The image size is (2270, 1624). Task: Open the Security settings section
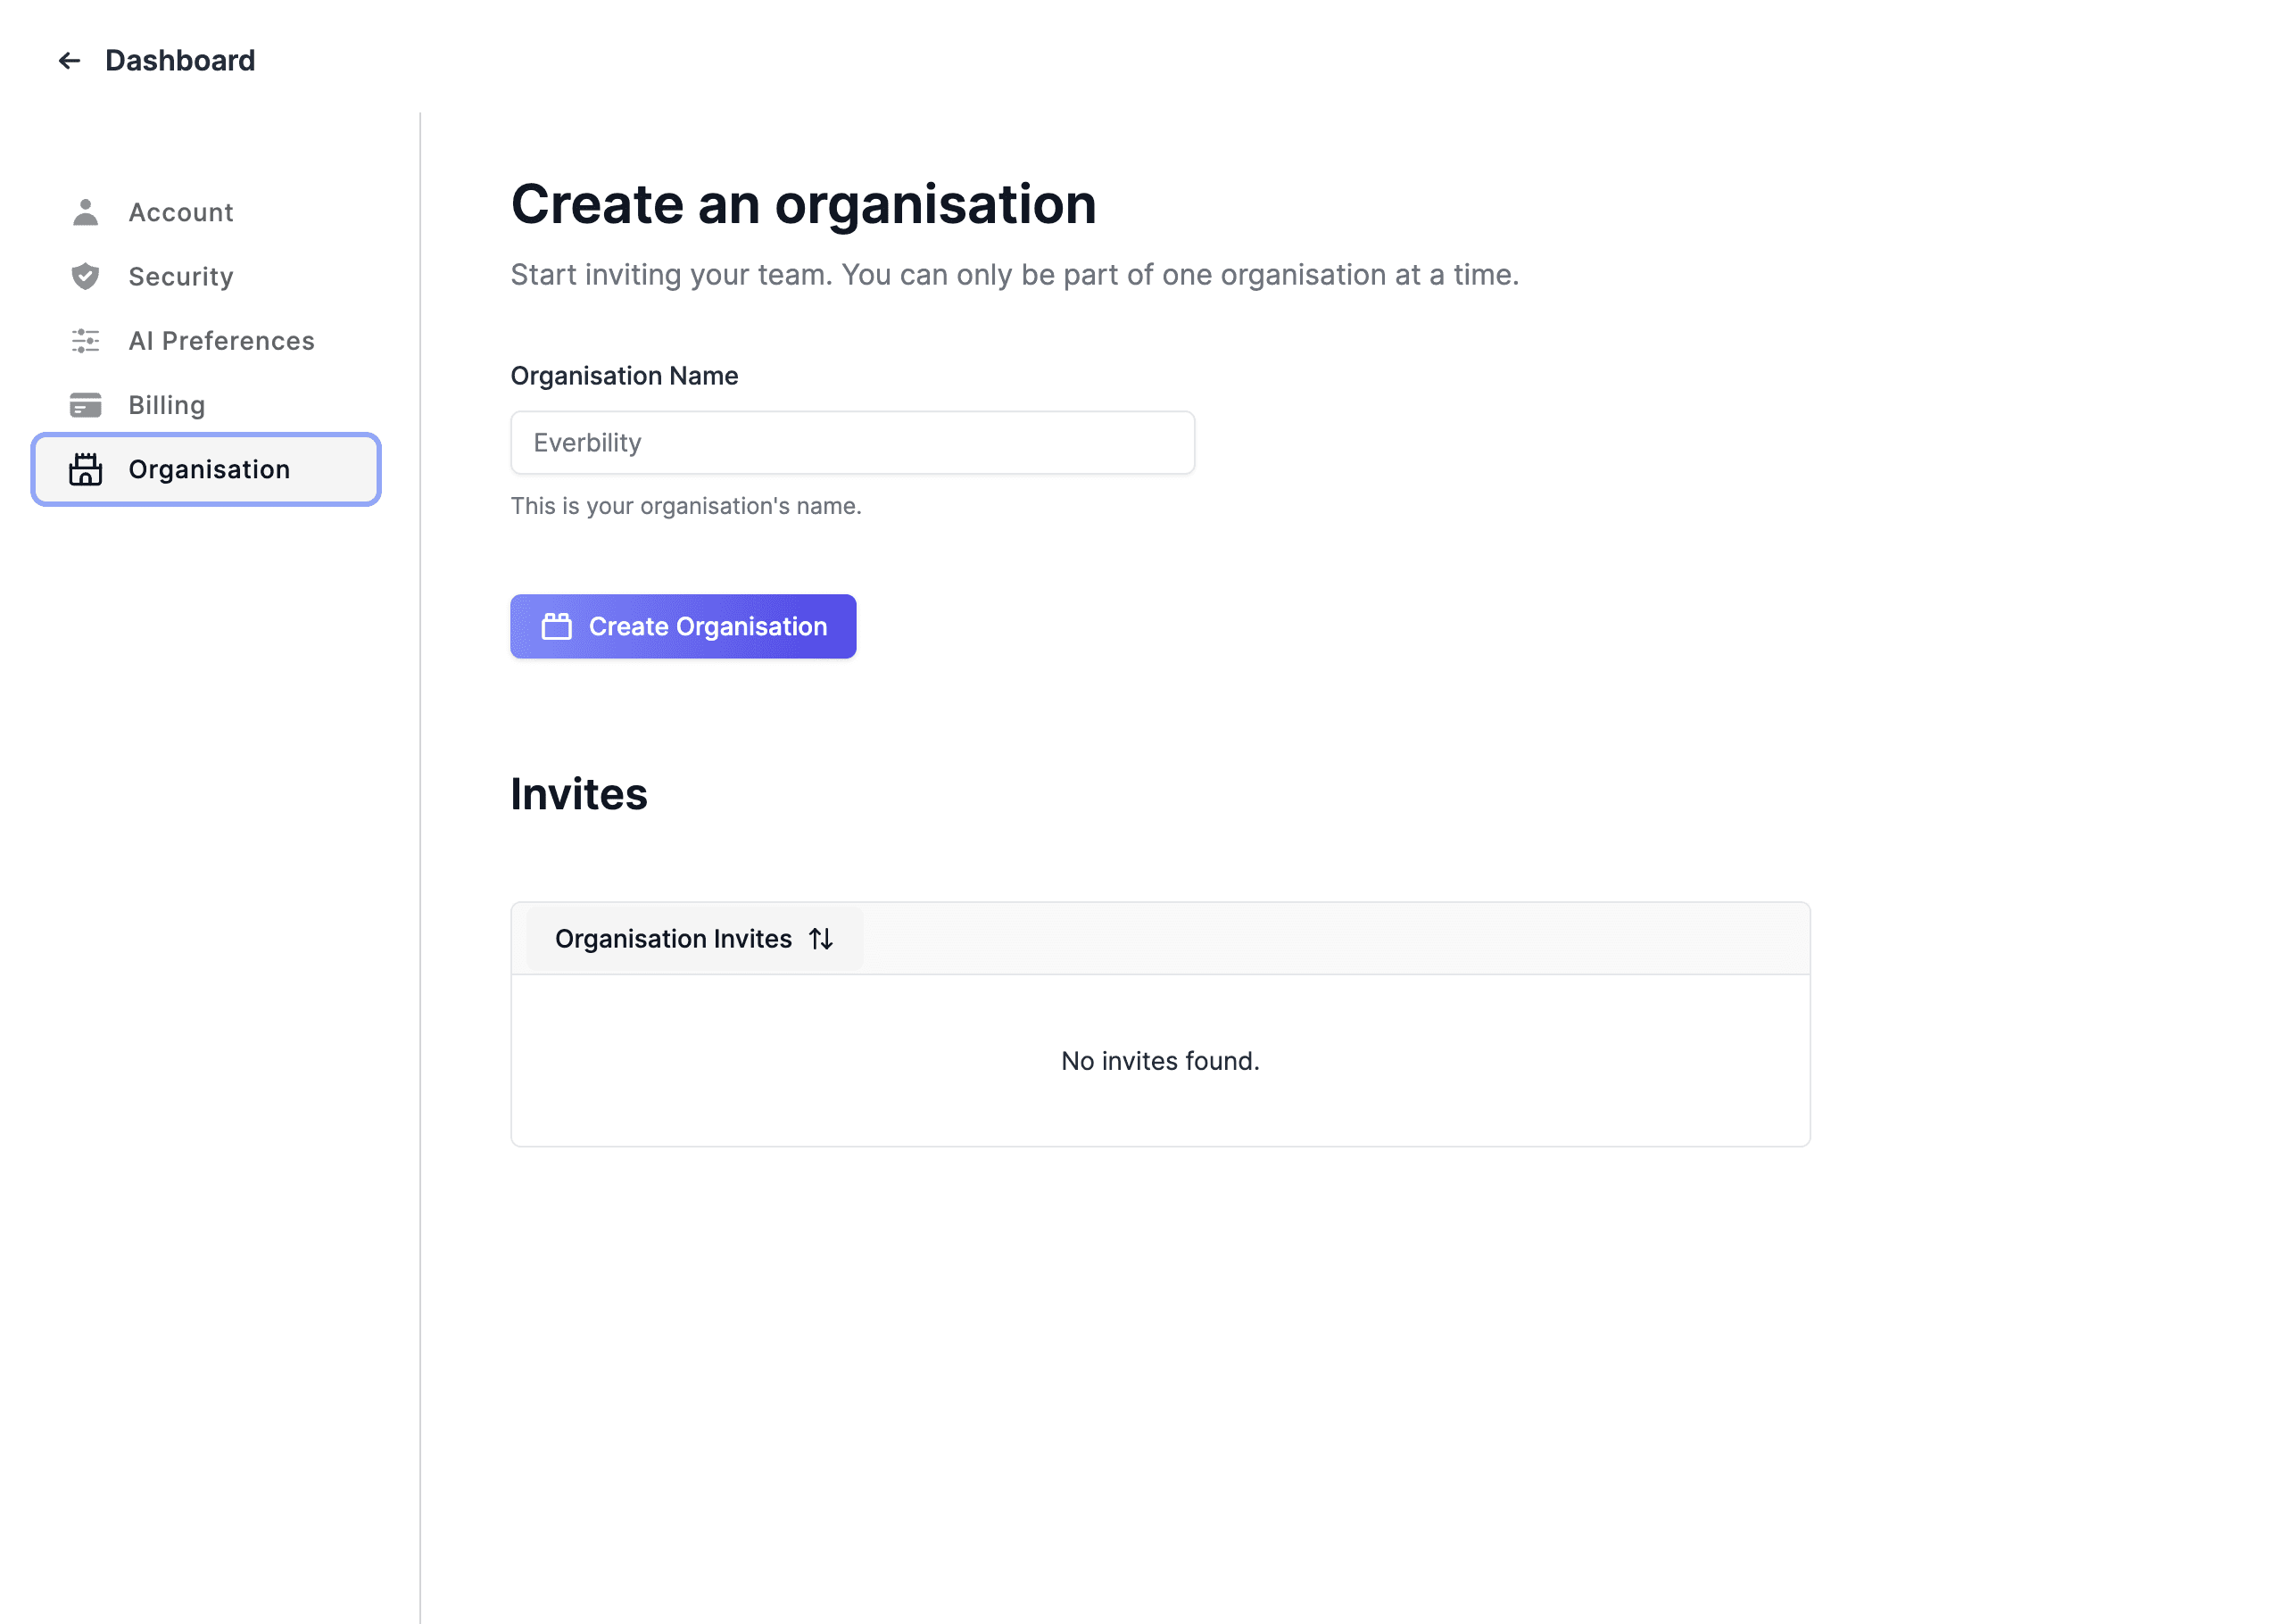point(181,276)
